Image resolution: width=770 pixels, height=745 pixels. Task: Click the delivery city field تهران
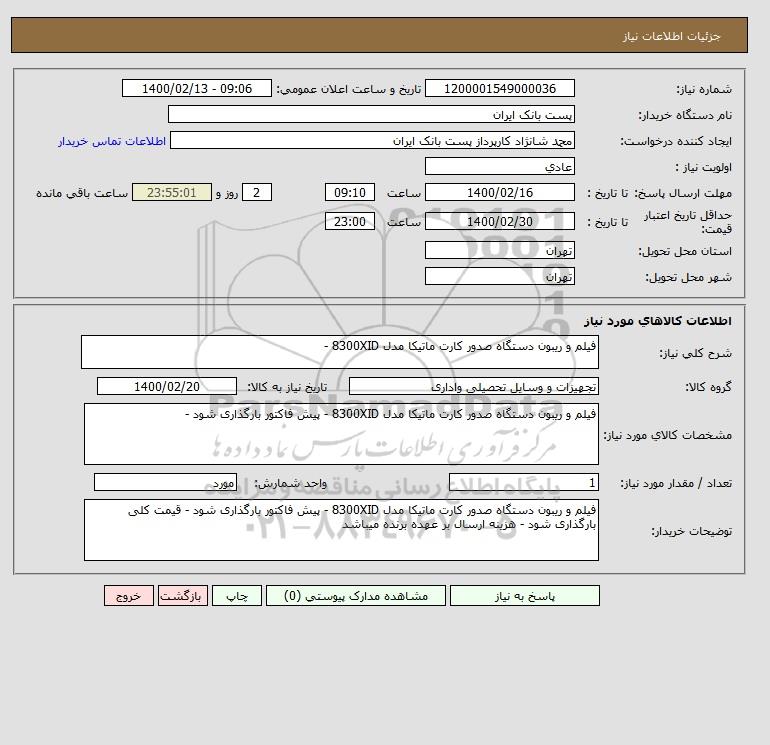[x=499, y=276]
